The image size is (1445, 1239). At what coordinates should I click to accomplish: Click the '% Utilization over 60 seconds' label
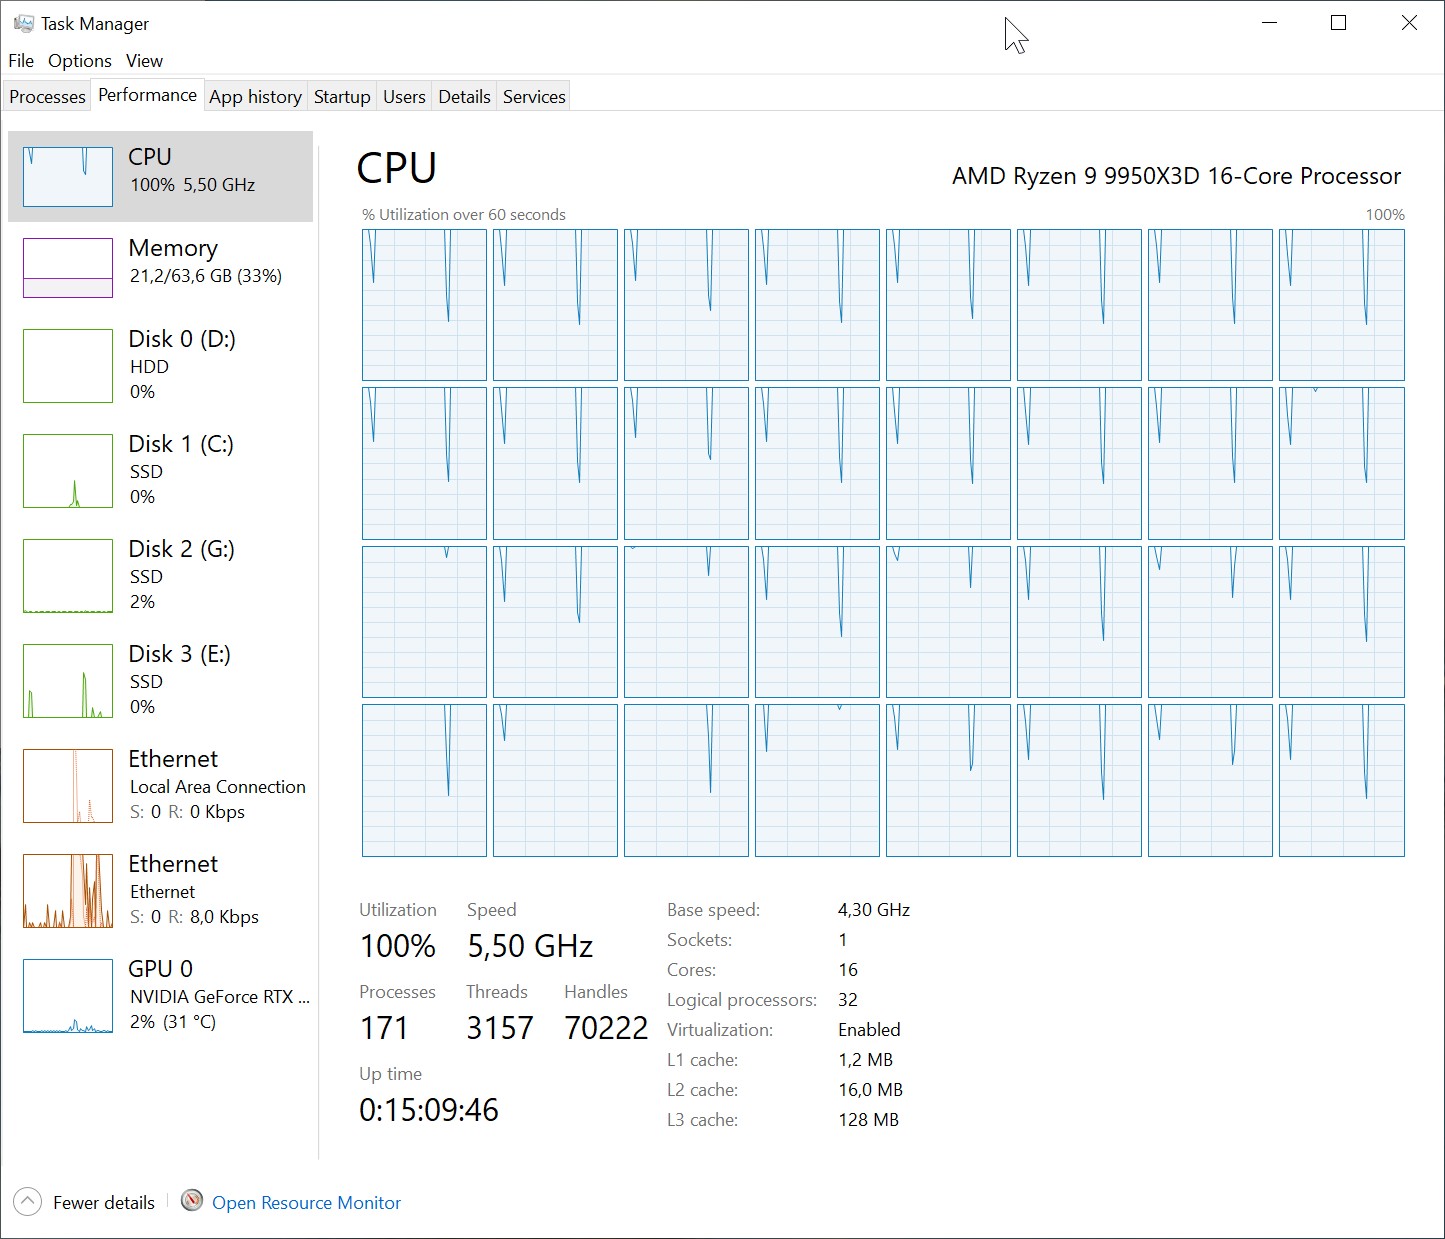coord(464,215)
